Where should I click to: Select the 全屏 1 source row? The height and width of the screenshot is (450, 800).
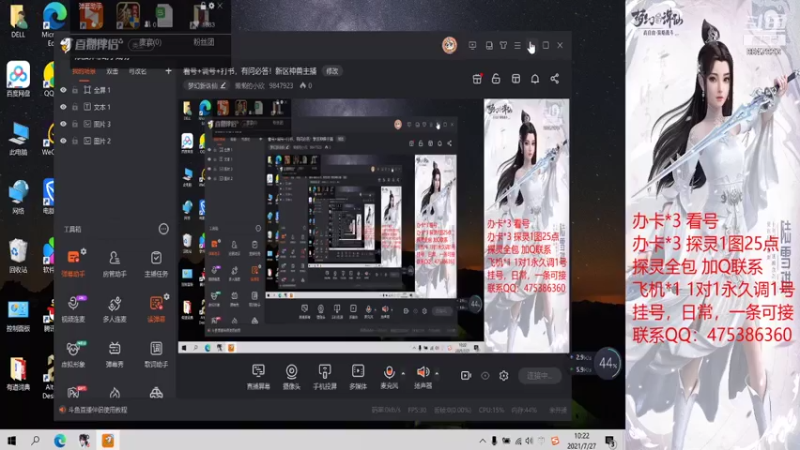coord(115,90)
